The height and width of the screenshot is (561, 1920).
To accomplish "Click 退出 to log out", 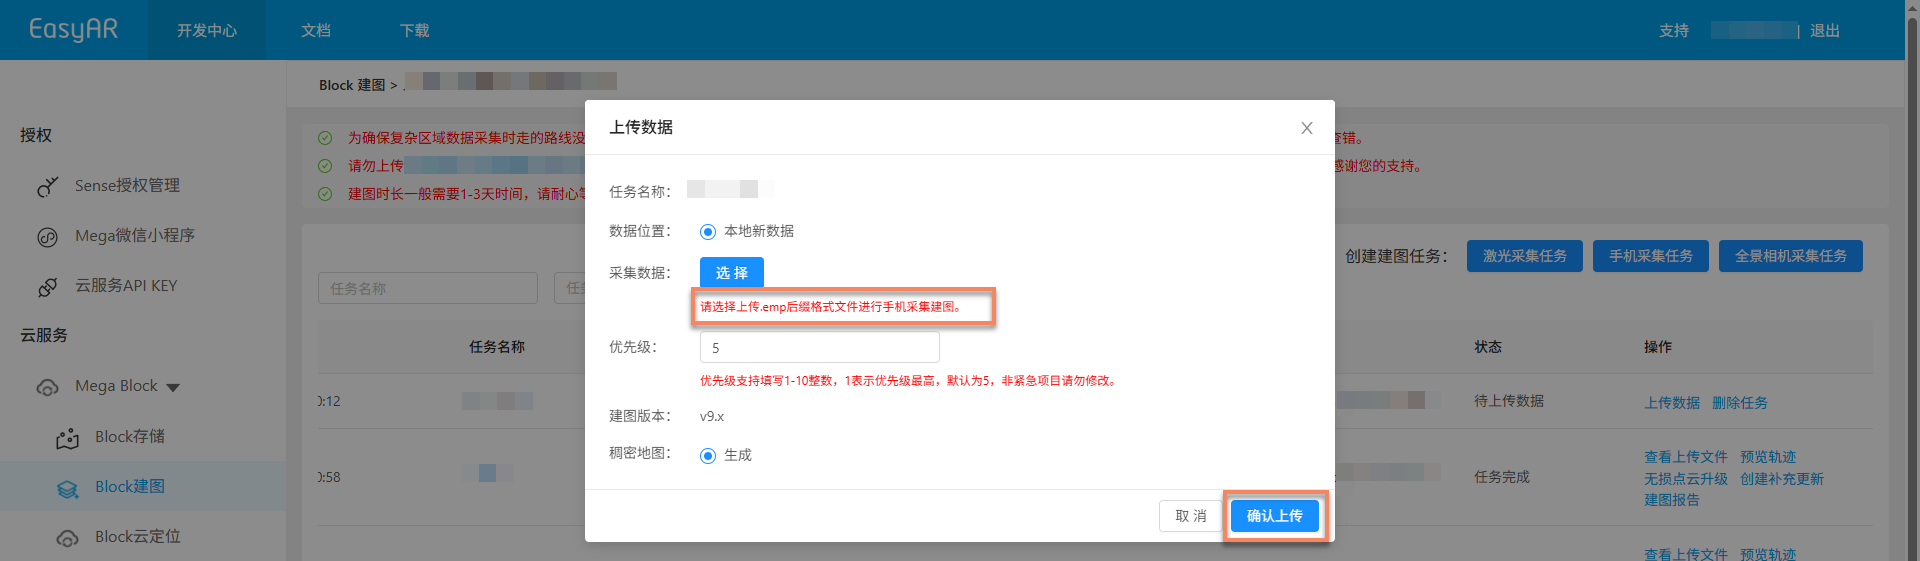I will pyautogui.click(x=1825, y=31).
